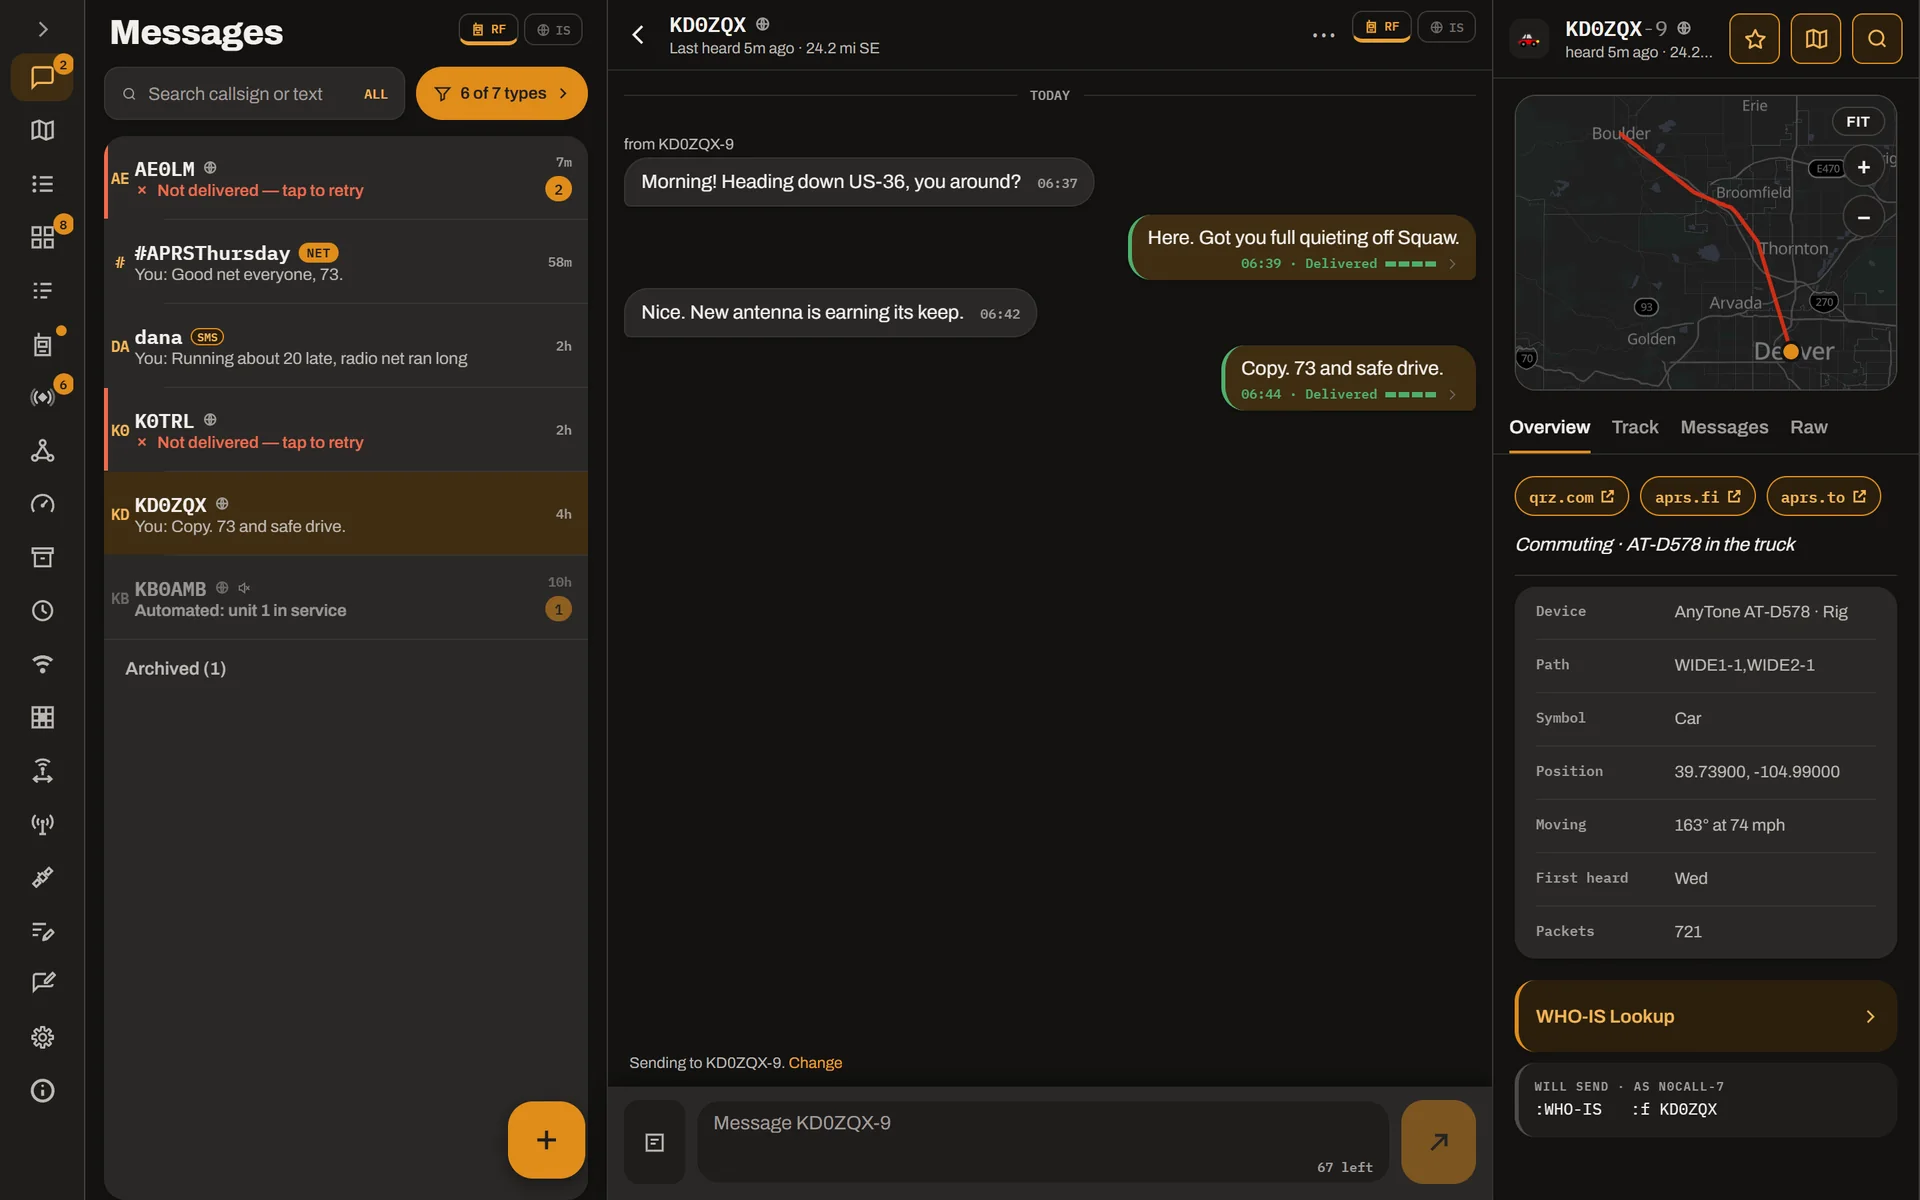Toggle RF transport in chat header
Screen dimensions: 1920x1200
1382,27
